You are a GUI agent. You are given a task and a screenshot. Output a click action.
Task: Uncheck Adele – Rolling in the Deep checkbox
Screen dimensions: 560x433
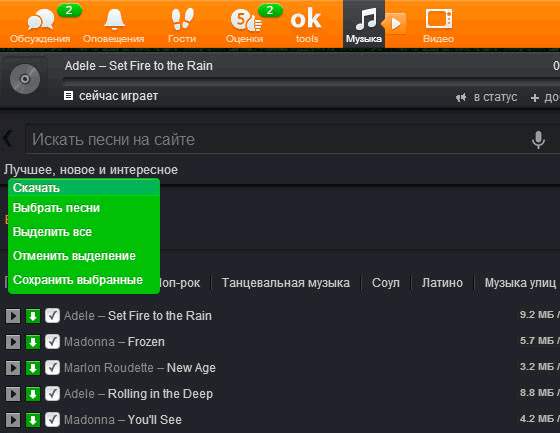[x=52, y=394]
